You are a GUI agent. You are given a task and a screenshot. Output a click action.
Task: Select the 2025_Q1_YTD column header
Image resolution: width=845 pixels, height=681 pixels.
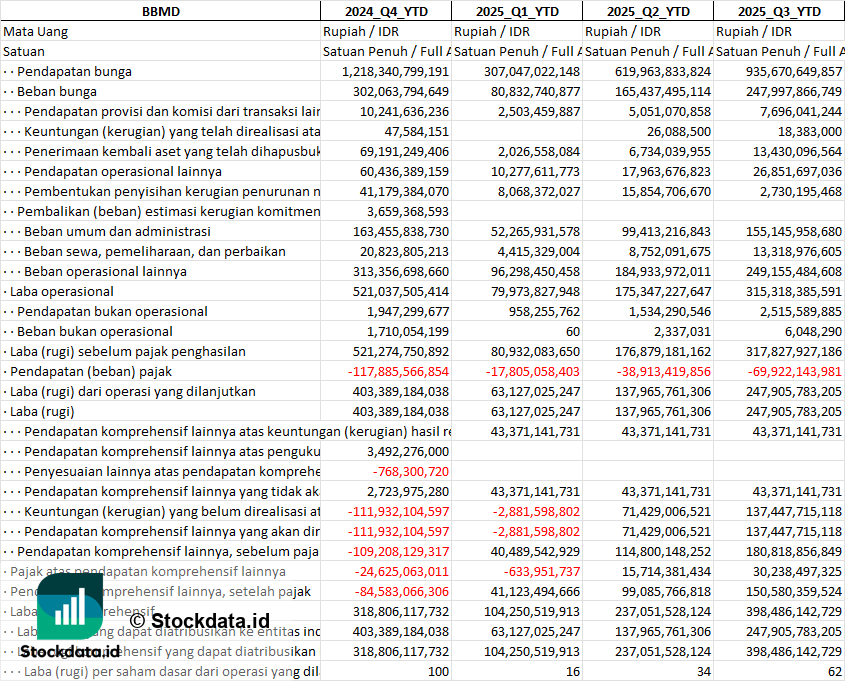click(x=516, y=11)
